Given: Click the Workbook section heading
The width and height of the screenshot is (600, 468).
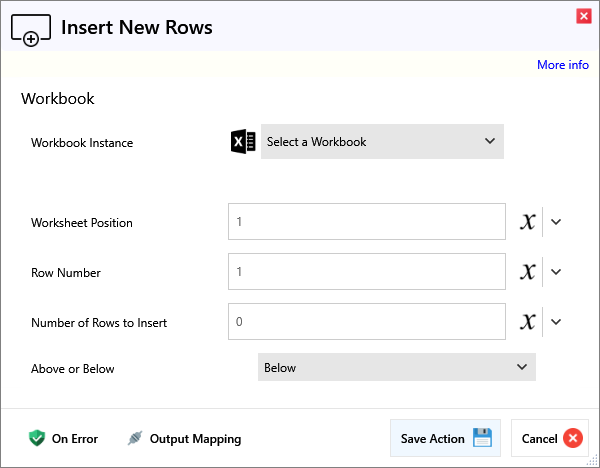Looking at the screenshot, I should tap(58, 99).
